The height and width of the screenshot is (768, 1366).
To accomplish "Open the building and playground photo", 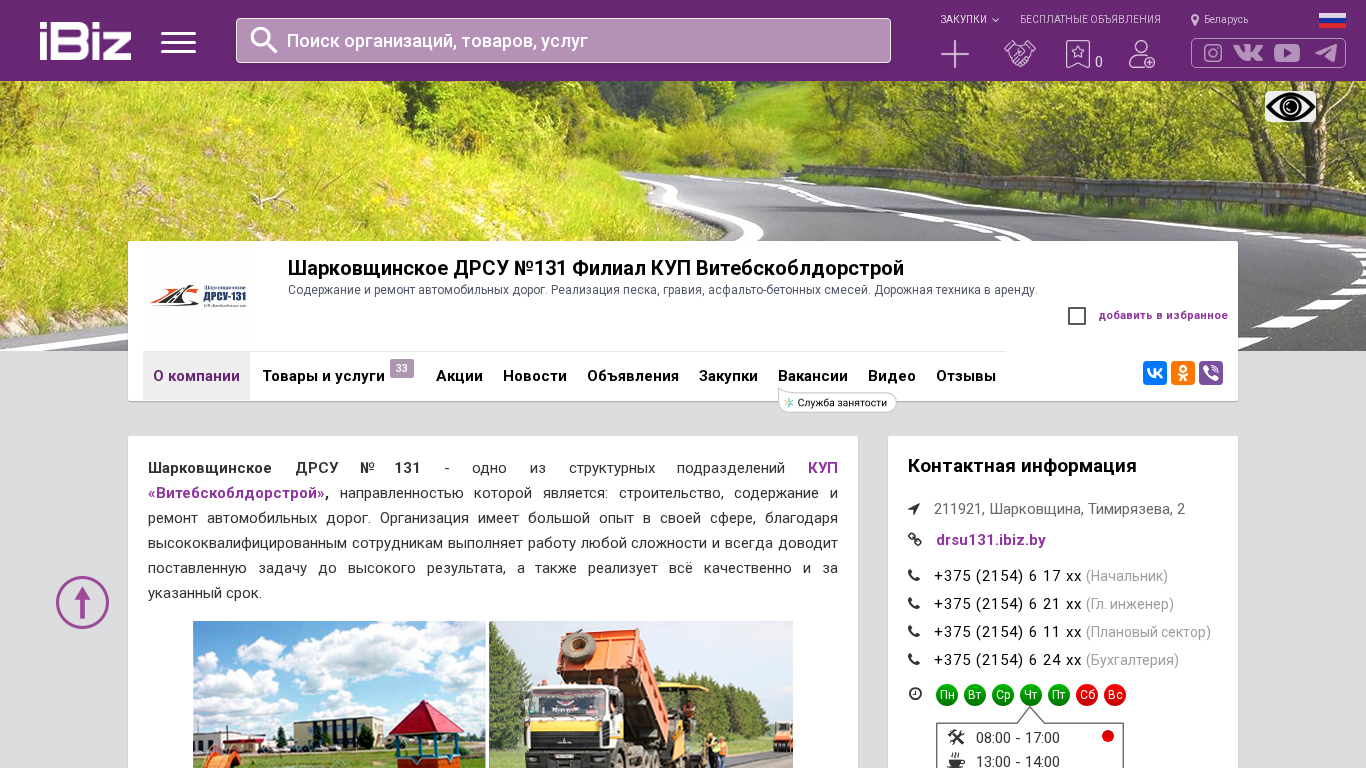I will 339,694.
